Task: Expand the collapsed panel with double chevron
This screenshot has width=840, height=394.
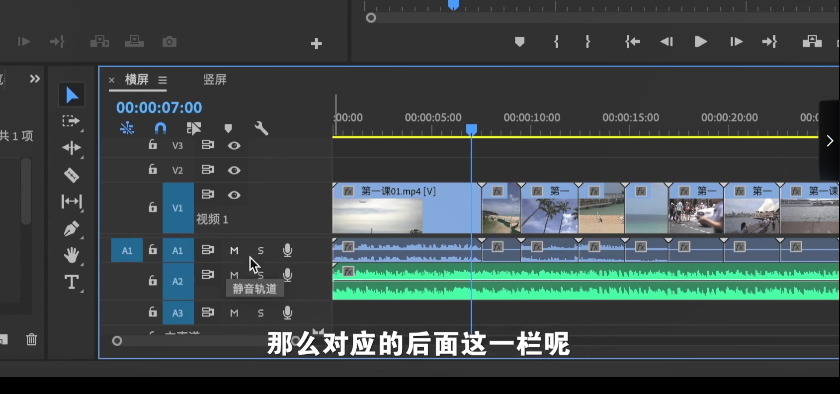Action: [35, 79]
